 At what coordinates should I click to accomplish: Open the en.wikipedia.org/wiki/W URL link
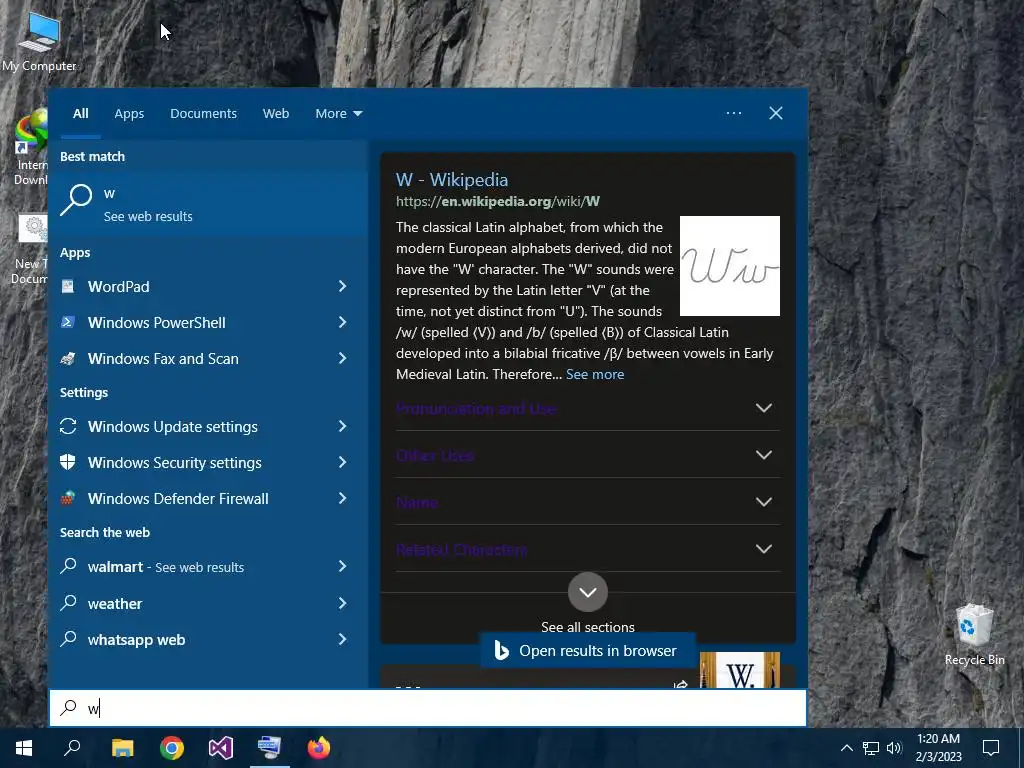coord(498,201)
